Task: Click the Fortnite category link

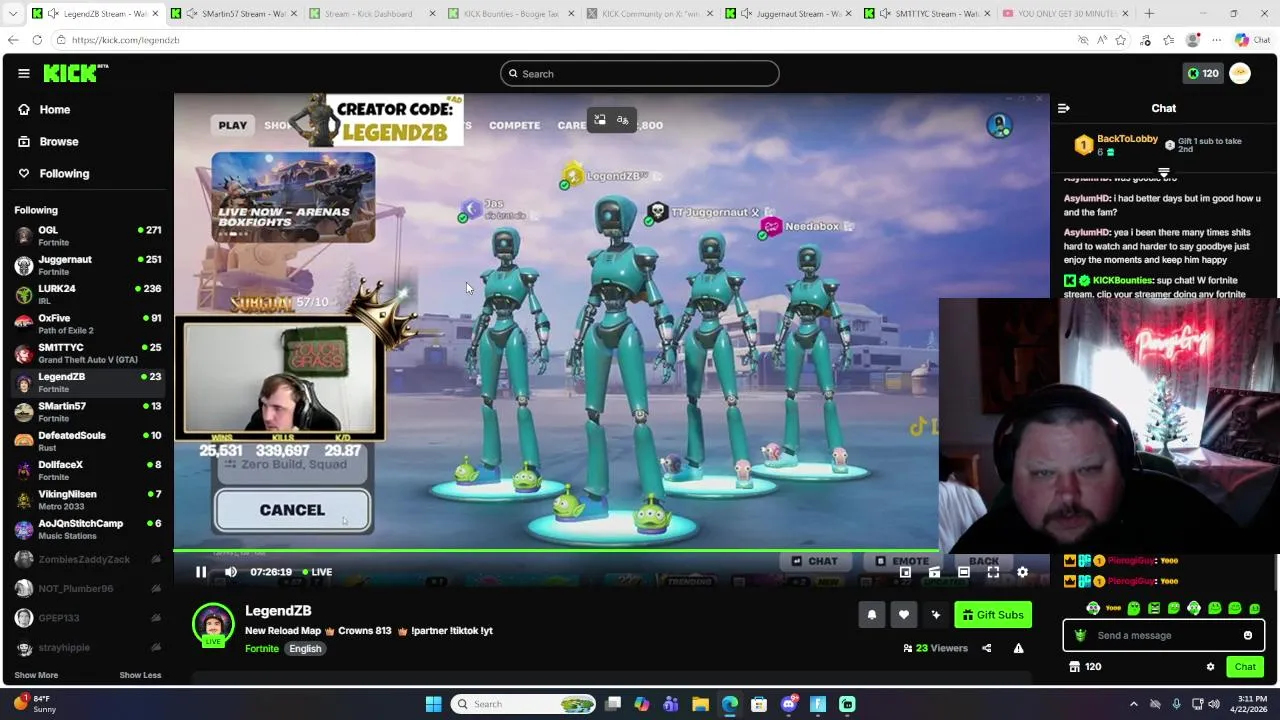Action: [x=262, y=649]
